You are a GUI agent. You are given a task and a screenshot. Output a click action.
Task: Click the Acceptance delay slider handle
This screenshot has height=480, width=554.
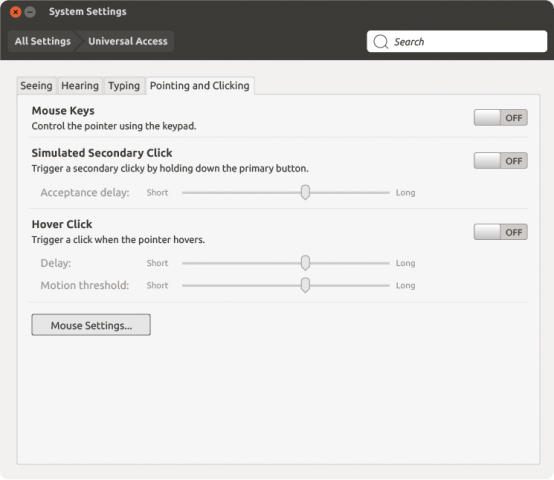coord(305,192)
